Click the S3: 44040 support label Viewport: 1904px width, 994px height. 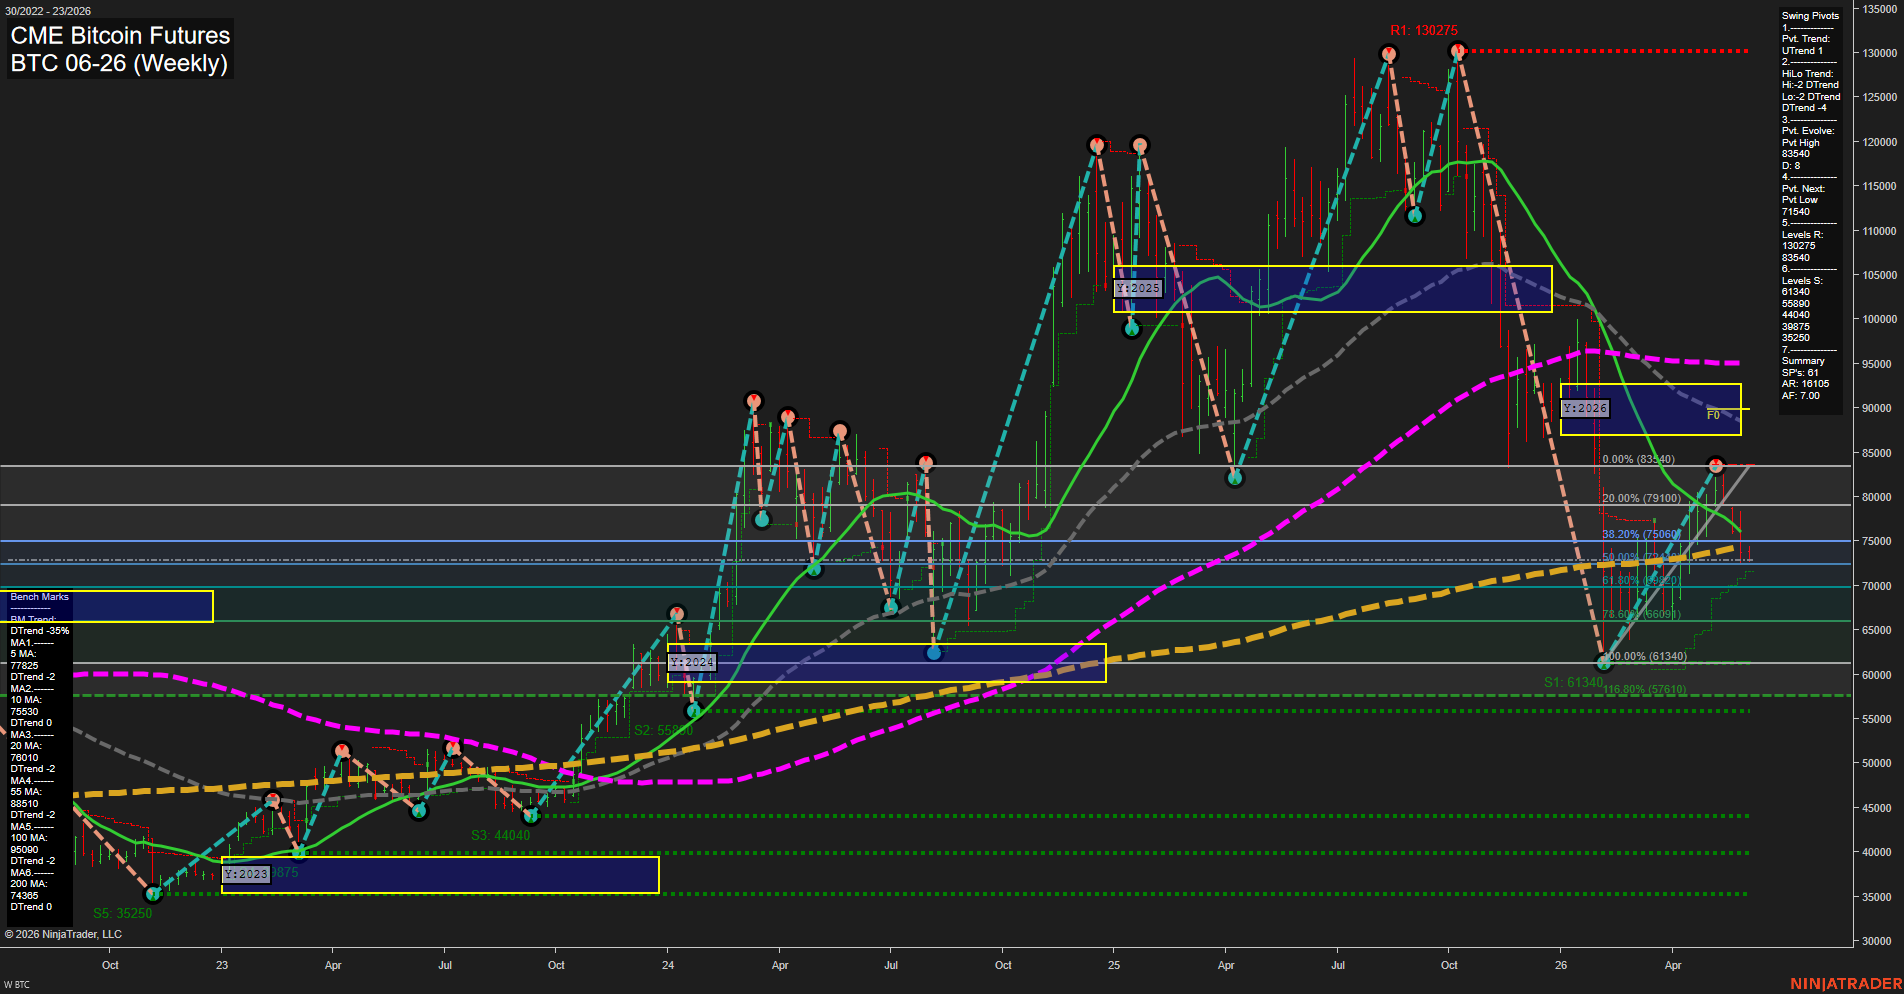500,835
